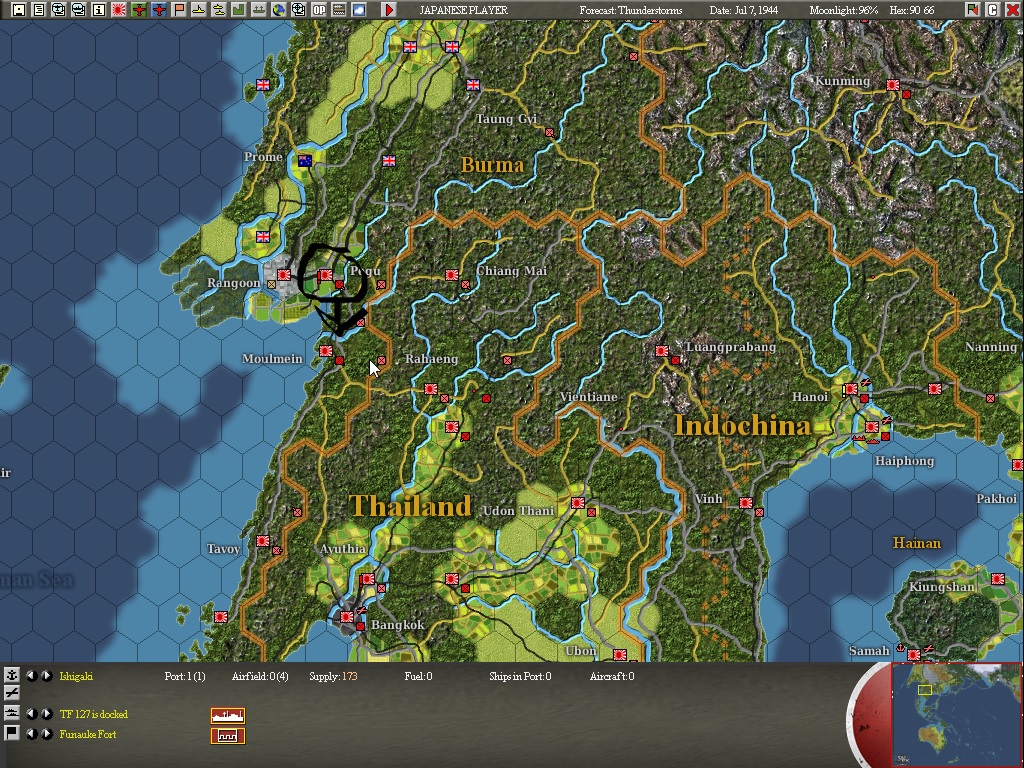The height and width of the screenshot is (768, 1024).
Task: Select the Funauke Fort unit name
Action: [88, 734]
